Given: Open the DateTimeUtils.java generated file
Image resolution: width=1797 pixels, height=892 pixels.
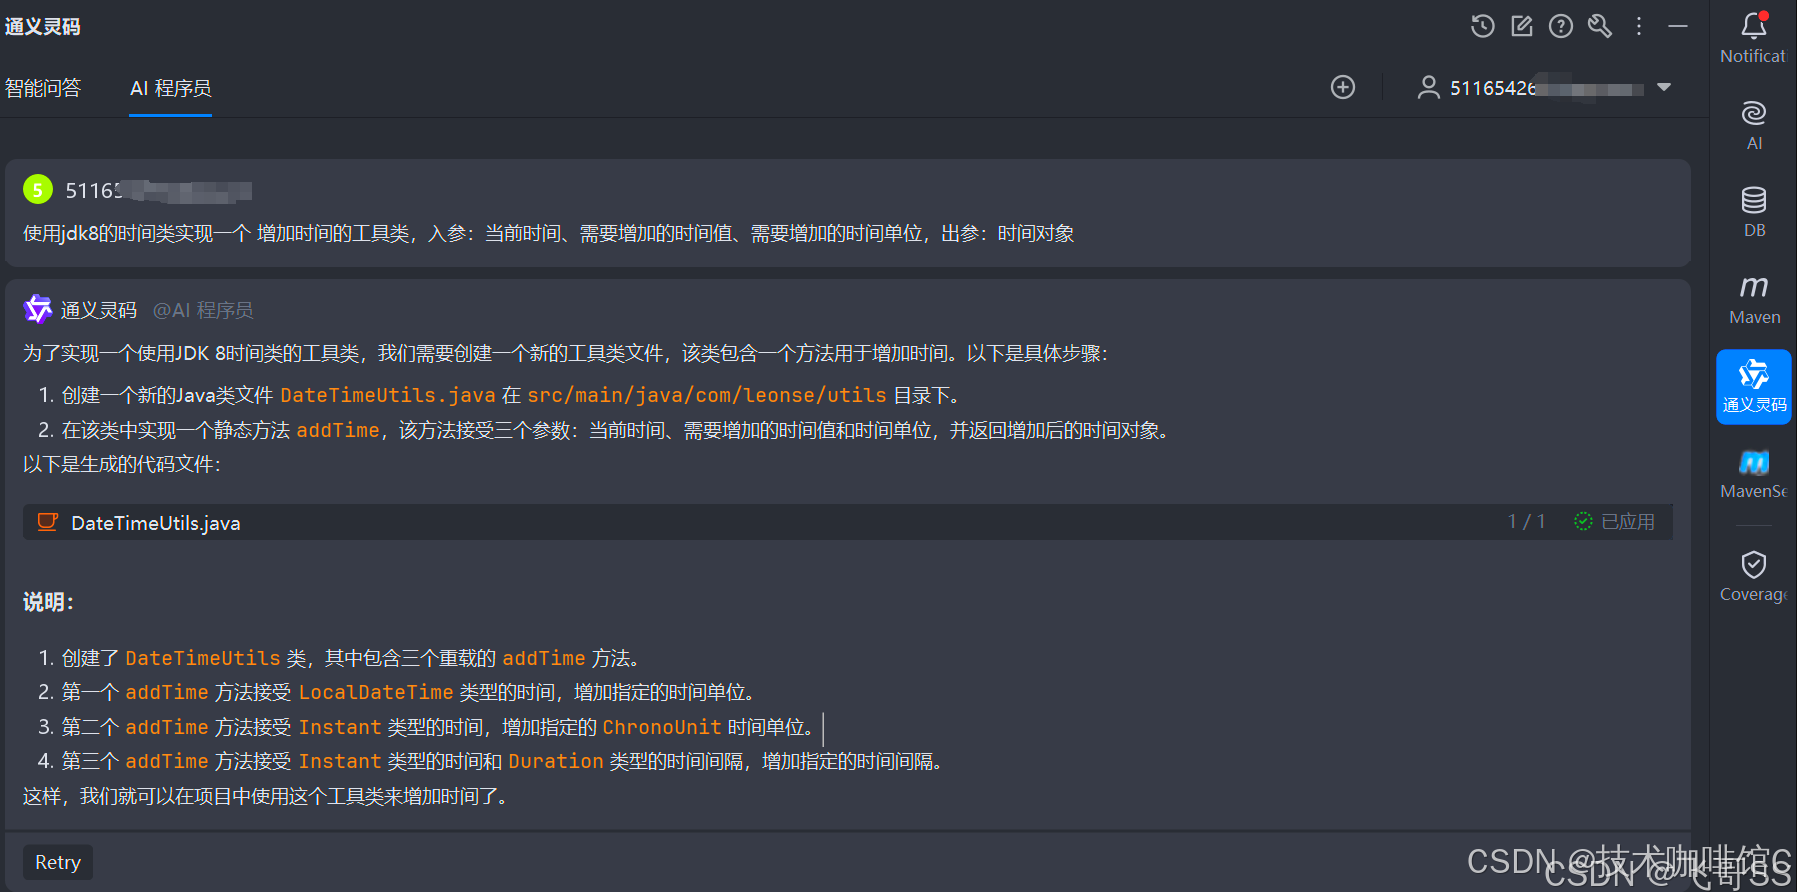Looking at the screenshot, I should (x=156, y=523).
